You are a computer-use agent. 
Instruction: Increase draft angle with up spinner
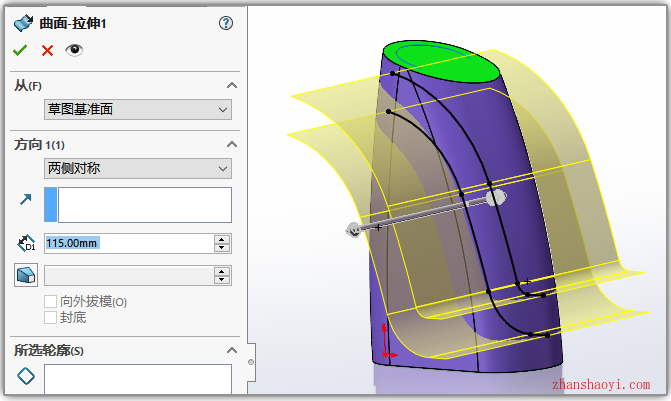coord(222,271)
